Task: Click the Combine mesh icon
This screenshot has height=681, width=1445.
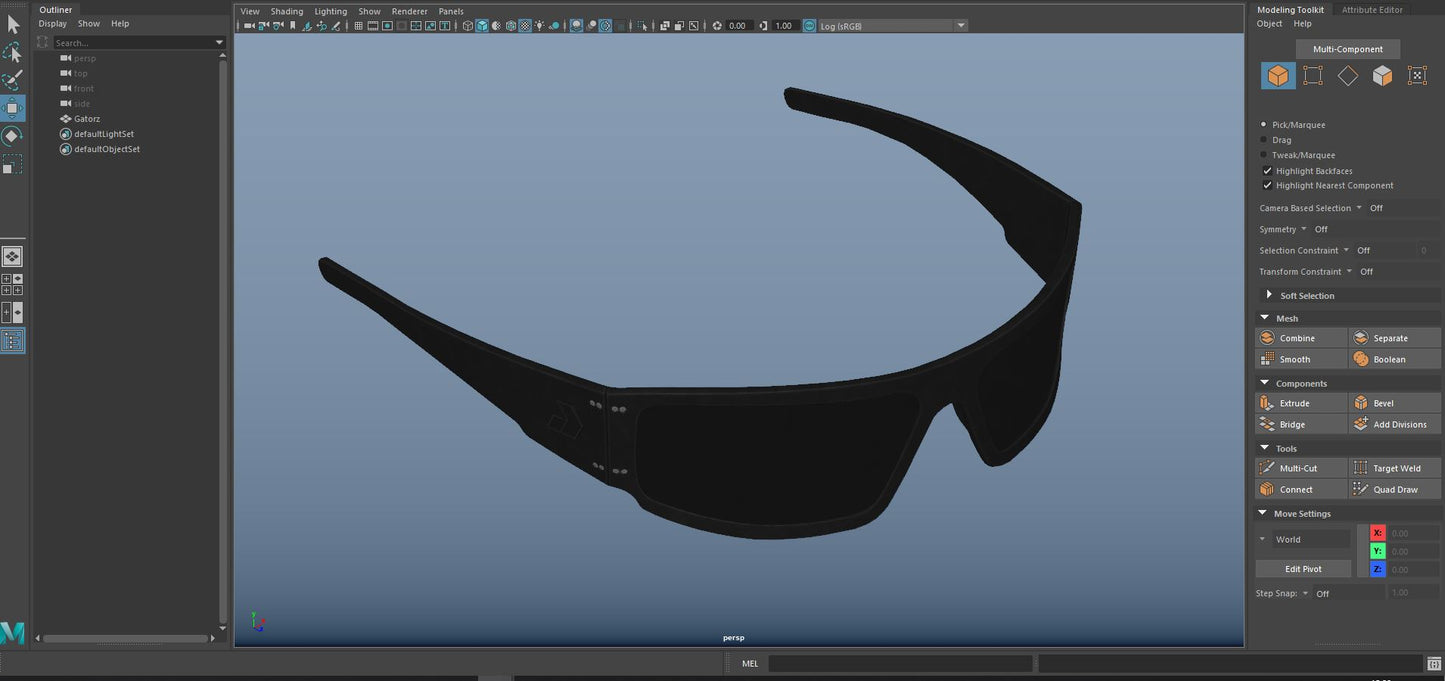Action: pos(1267,338)
